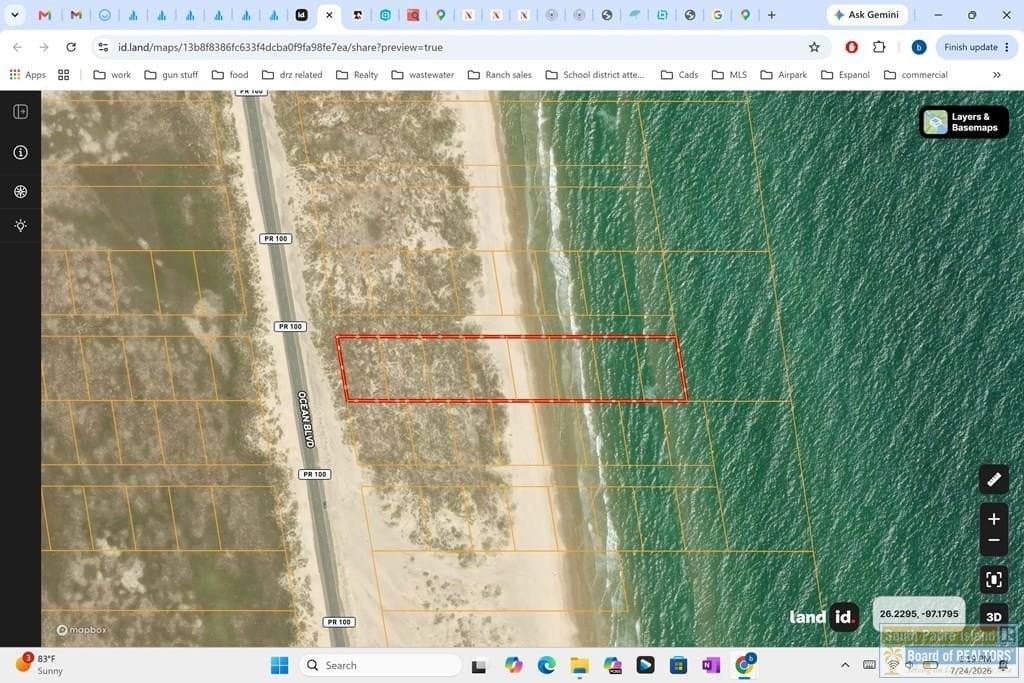Open Chrome from taskbar
This screenshot has width=1024, height=683.
[744, 665]
